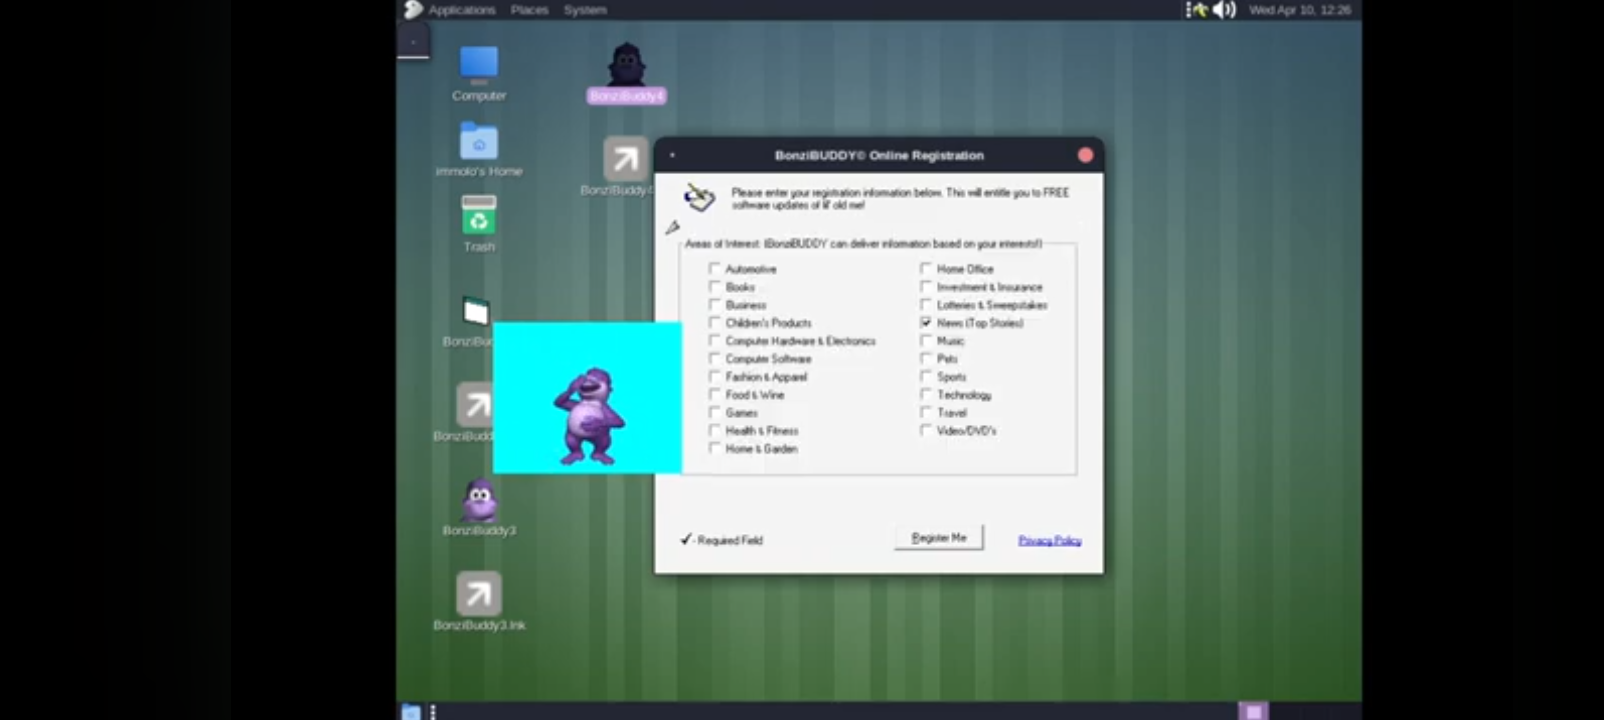This screenshot has width=1604, height=720.
Task: Select the BonziBuddy3 purple character icon
Action: click(479, 500)
